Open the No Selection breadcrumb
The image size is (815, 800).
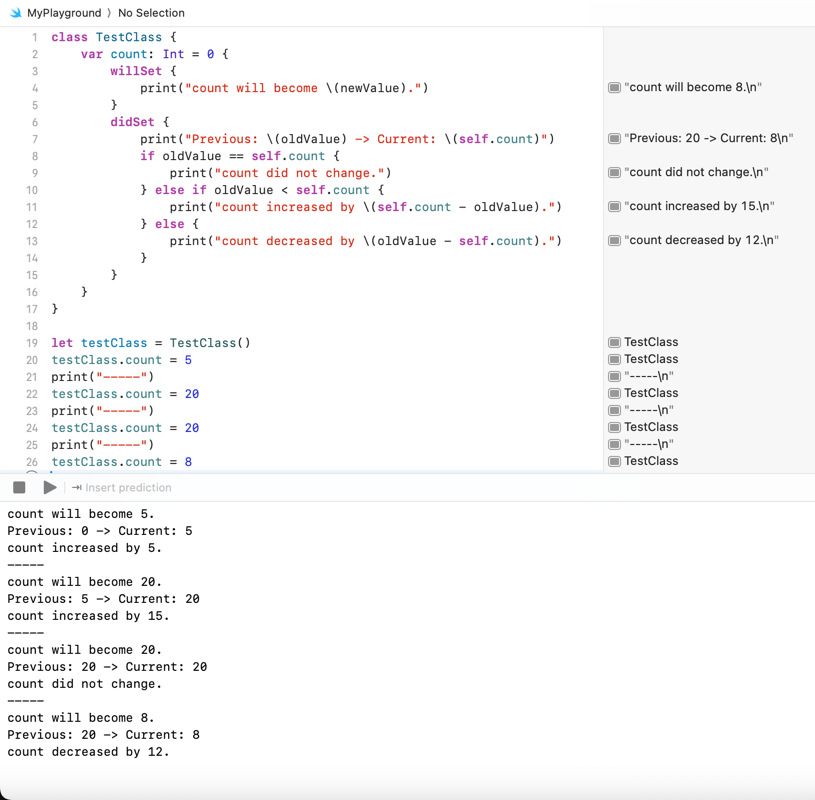click(x=151, y=13)
